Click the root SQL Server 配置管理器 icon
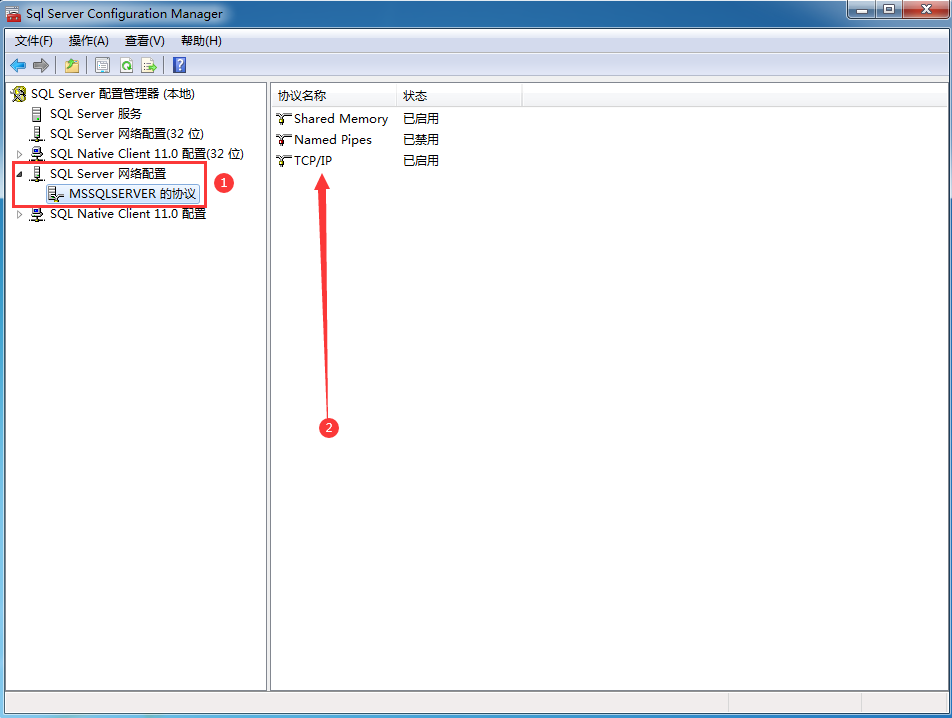952x718 pixels. pos(19,93)
